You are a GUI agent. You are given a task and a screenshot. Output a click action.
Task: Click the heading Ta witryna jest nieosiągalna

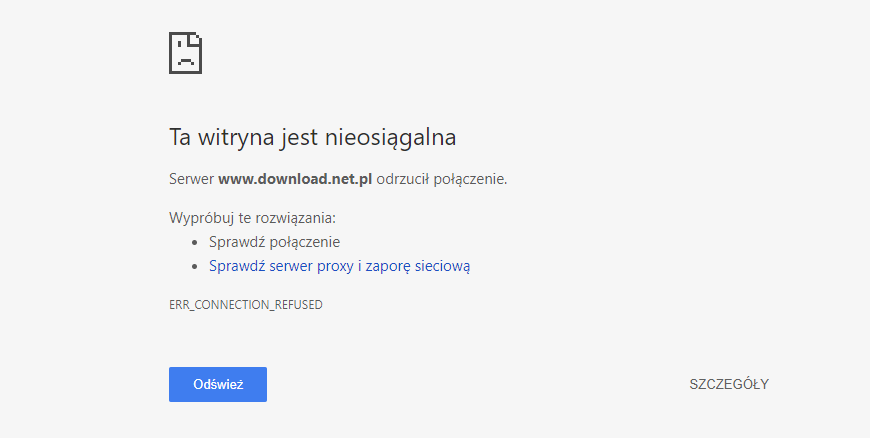tap(312, 137)
